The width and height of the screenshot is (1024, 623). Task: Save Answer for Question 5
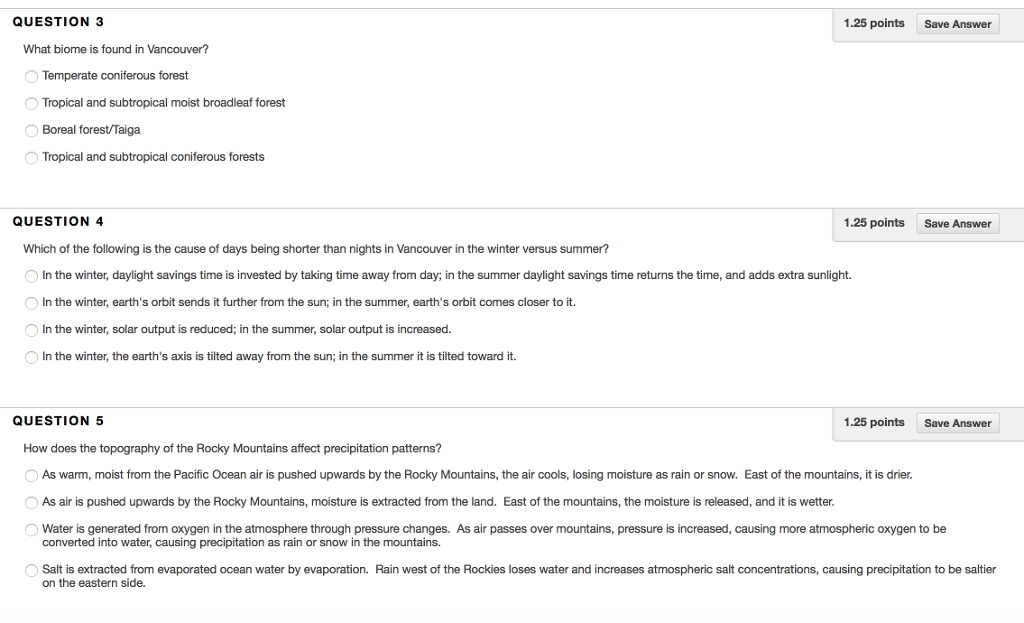(x=957, y=423)
